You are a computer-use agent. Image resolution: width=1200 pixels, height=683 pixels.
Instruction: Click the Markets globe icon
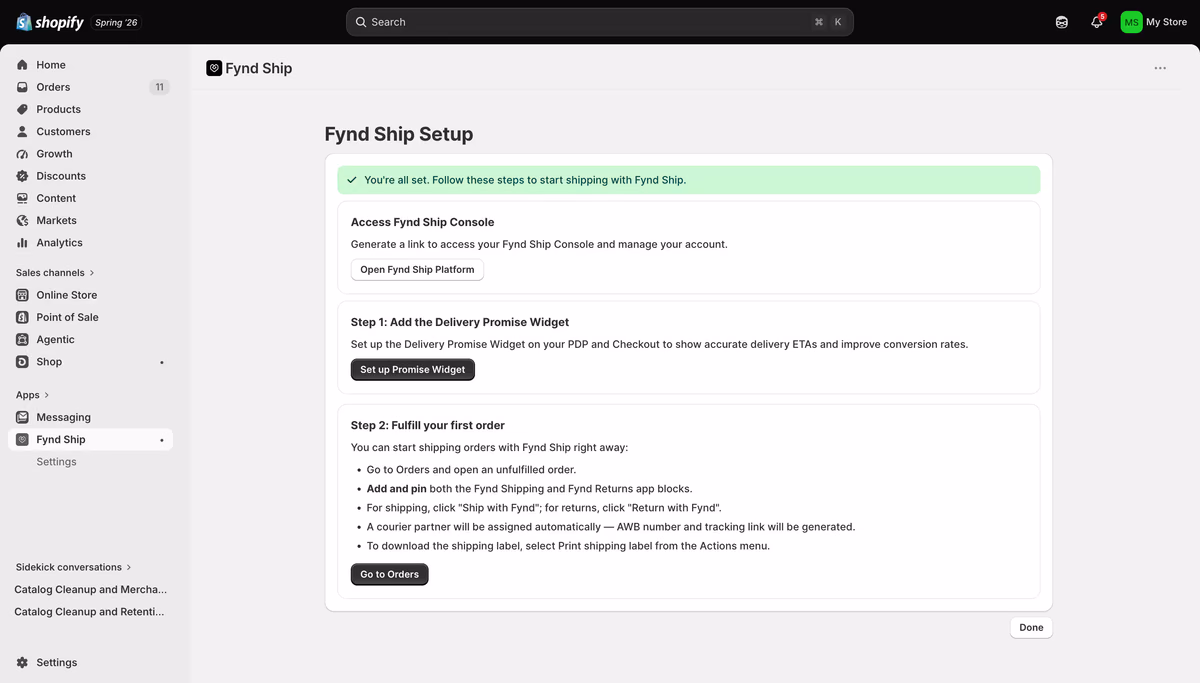click(22, 220)
